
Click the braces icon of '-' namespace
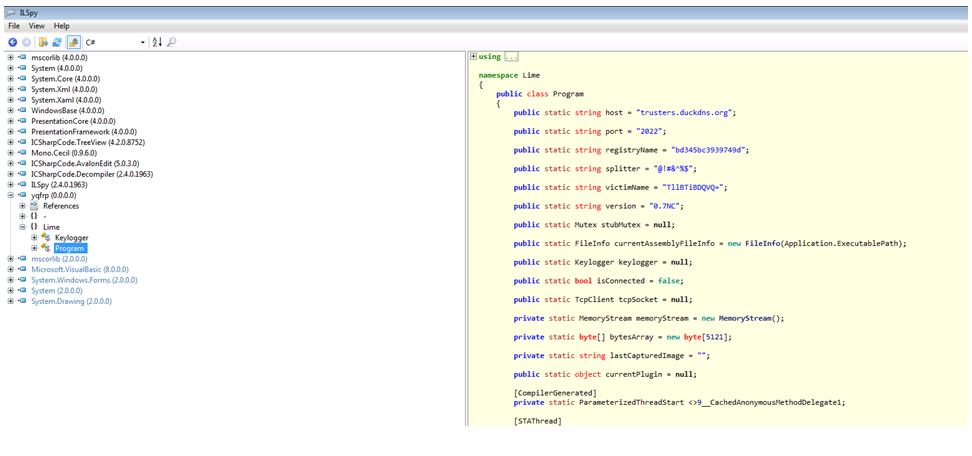(x=34, y=216)
